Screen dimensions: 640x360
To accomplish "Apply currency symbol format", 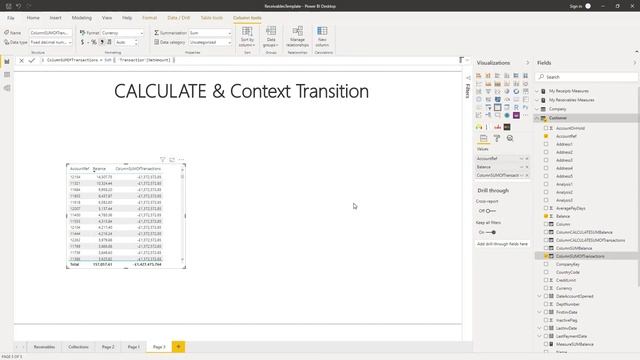I will (82, 42).
